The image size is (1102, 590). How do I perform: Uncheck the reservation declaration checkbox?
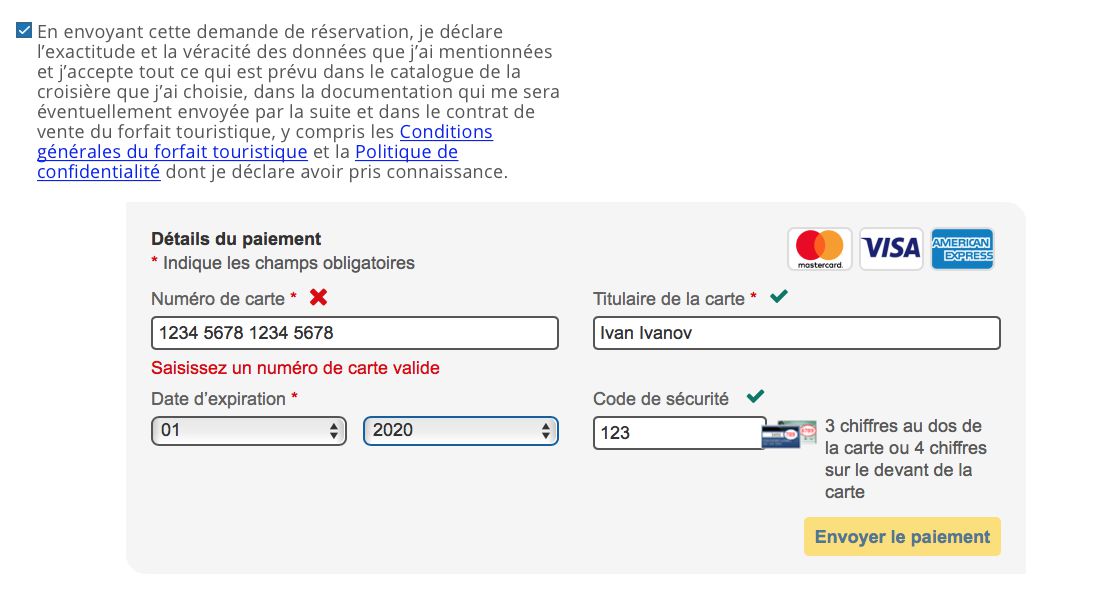coord(24,31)
